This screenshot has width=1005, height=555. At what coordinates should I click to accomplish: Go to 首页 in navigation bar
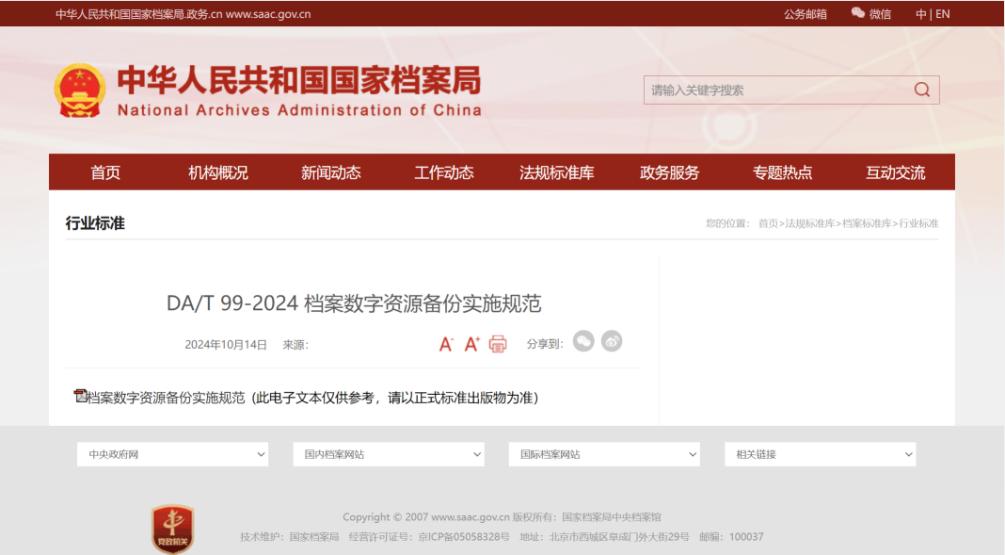tap(106, 173)
